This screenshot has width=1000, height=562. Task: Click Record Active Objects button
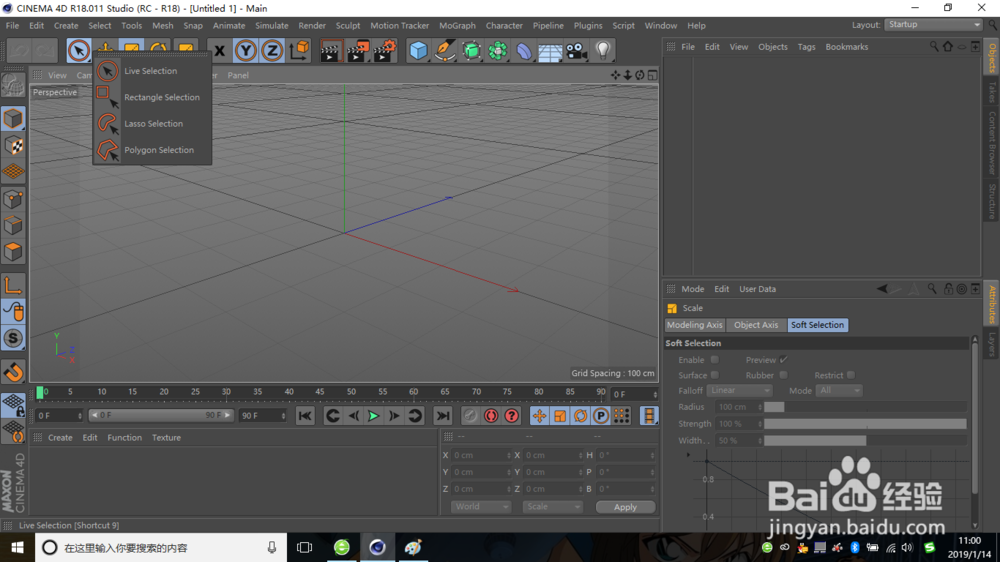click(470, 416)
